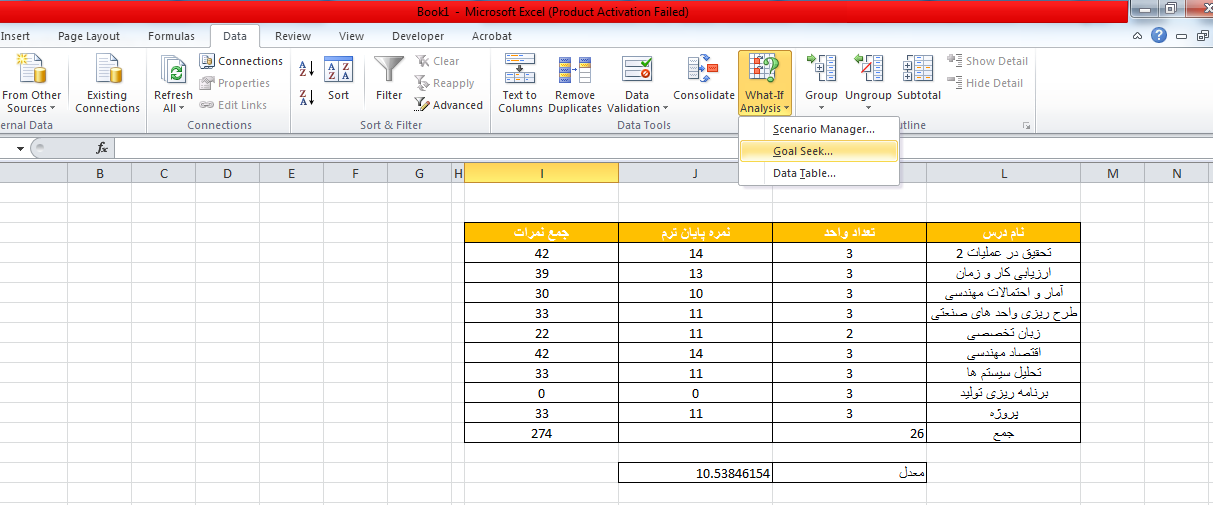Click the header cell جمع نمرات

coord(541,232)
